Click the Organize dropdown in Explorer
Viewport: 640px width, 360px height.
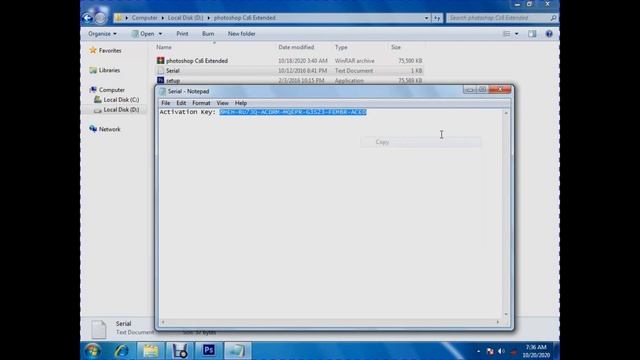(x=102, y=34)
